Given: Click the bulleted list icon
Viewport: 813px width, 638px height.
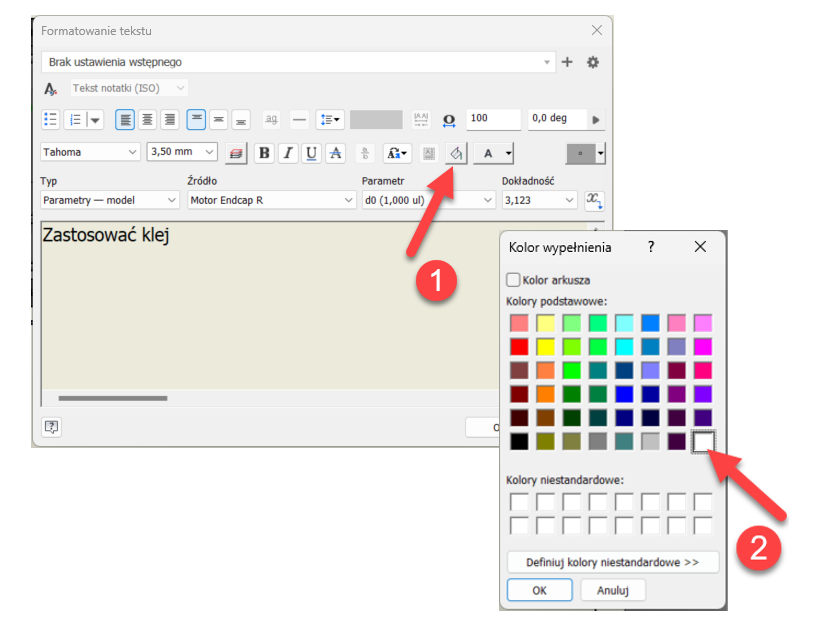Looking at the screenshot, I should (51, 119).
